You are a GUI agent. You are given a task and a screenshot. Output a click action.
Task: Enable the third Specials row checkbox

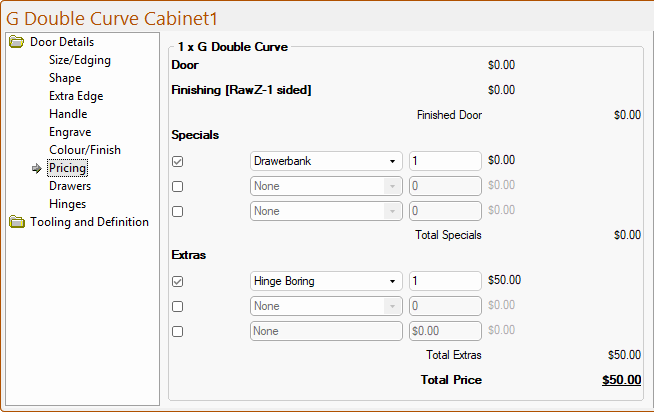tap(178, 211)
